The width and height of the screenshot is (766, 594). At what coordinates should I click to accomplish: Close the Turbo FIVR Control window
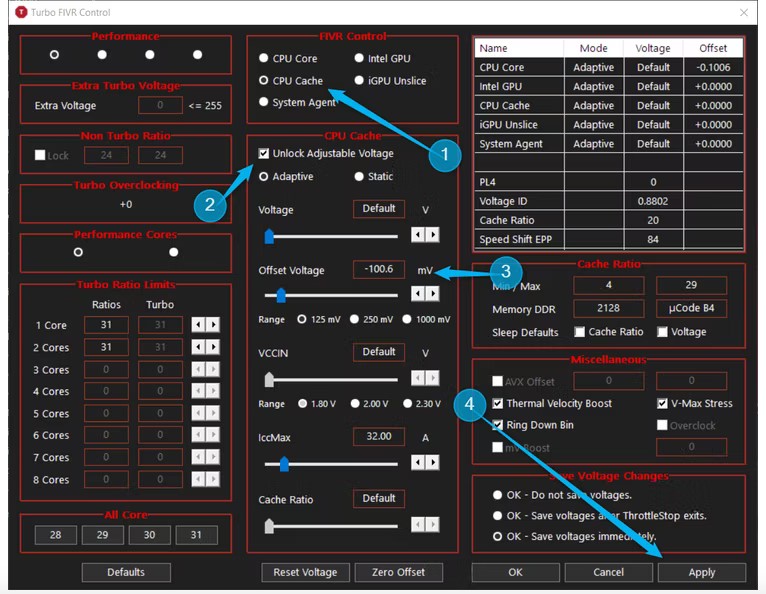744,12
